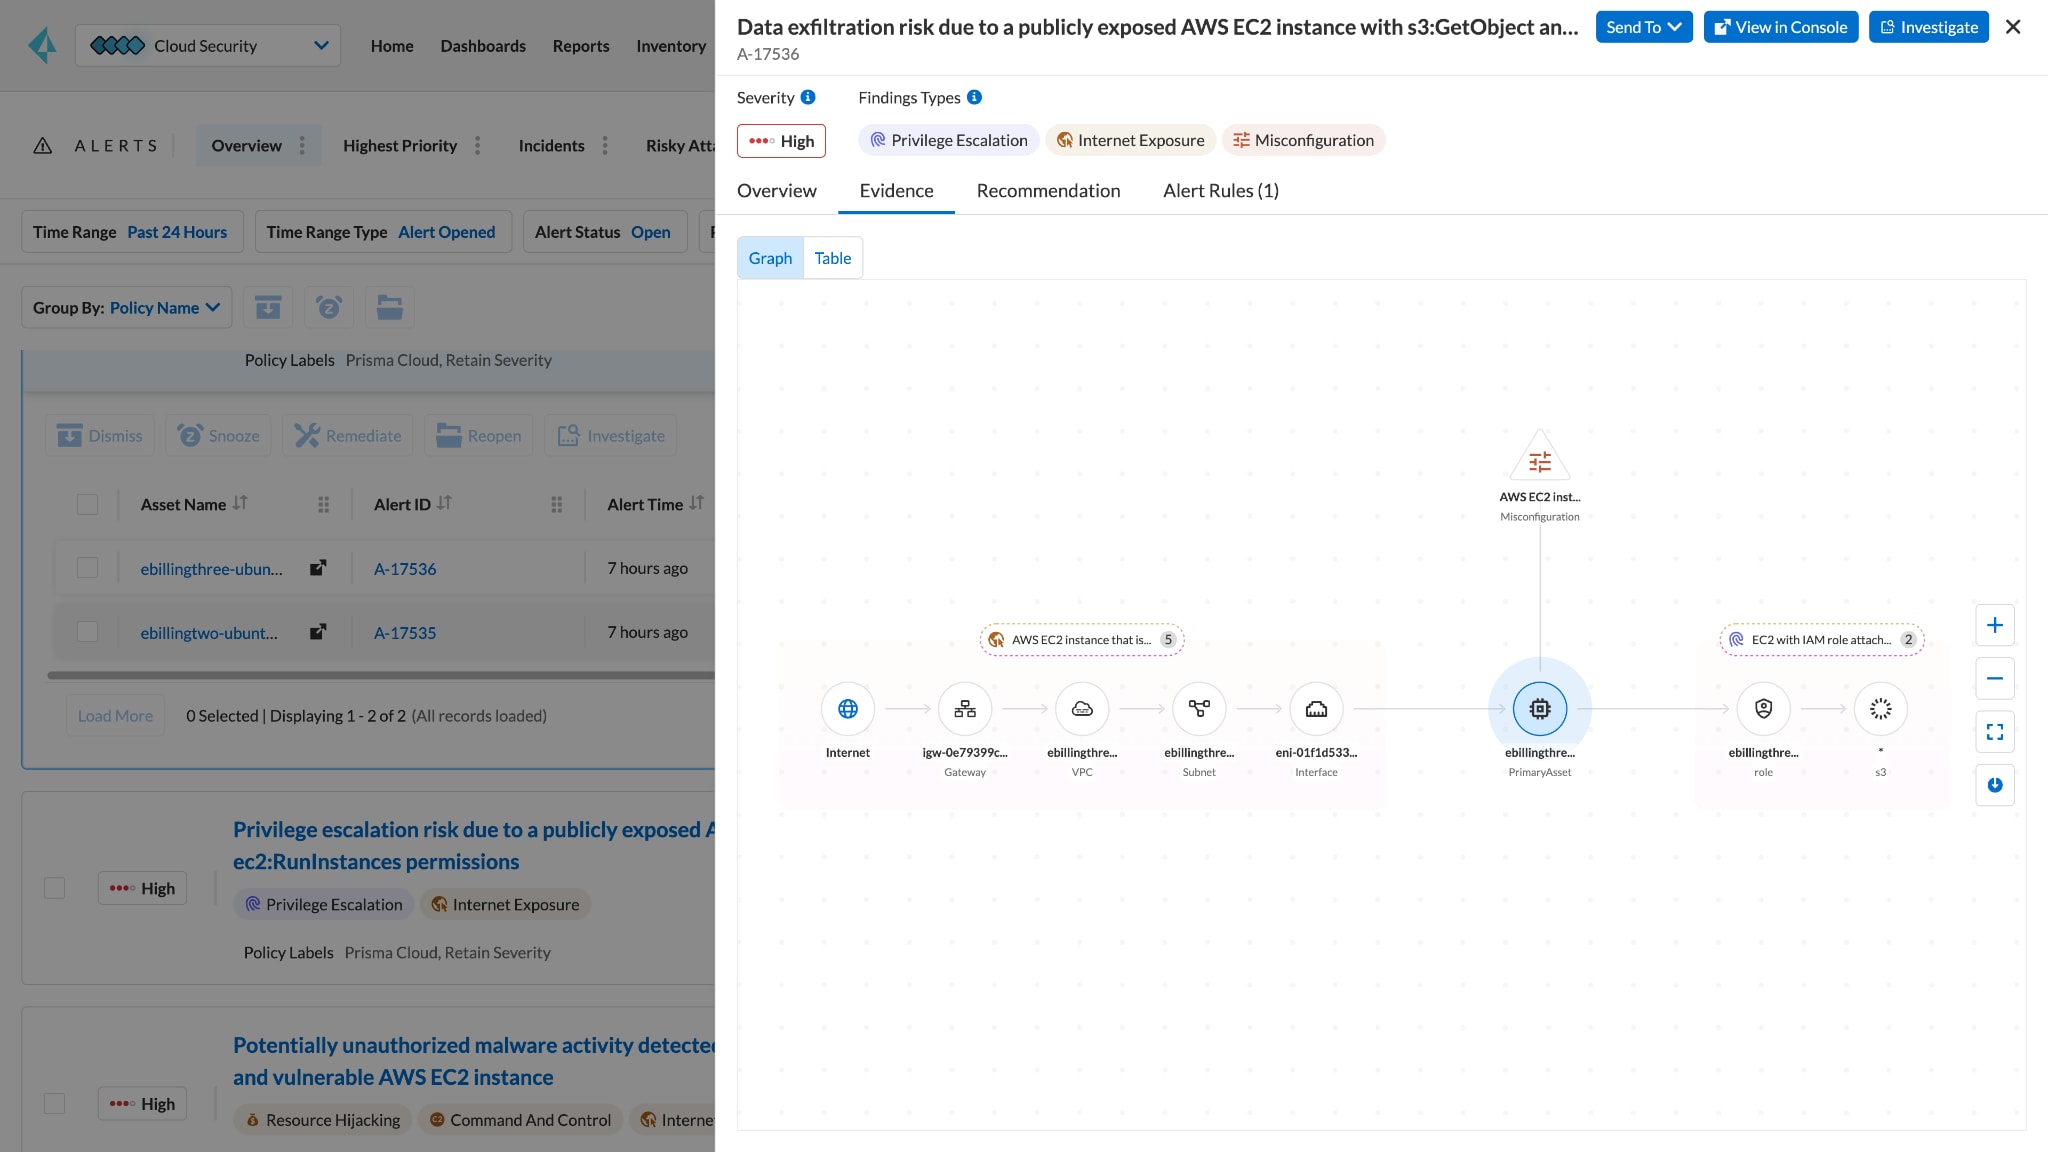Click the Prisma Cloud logo icon
The width and height of the screenshot is (2048, 1152).
click(x=42, y=45)
